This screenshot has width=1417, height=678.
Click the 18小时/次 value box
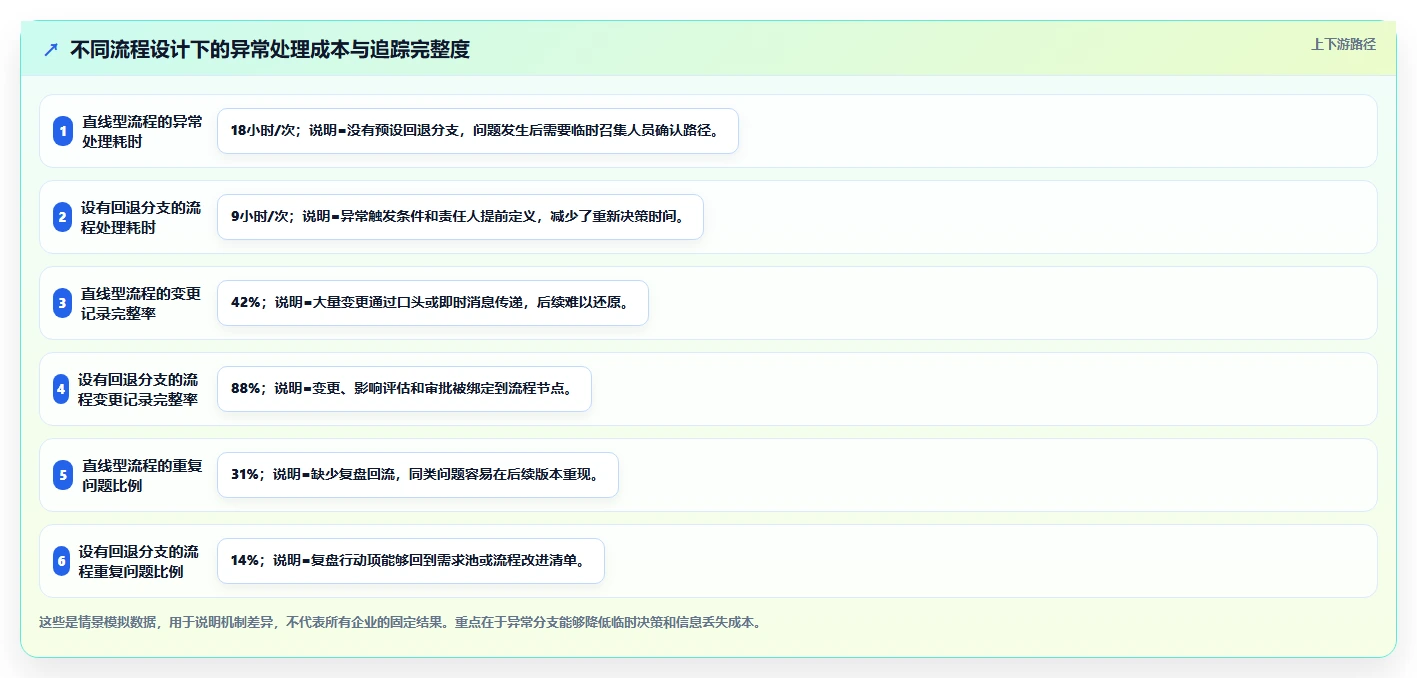[x=478, y=131]
